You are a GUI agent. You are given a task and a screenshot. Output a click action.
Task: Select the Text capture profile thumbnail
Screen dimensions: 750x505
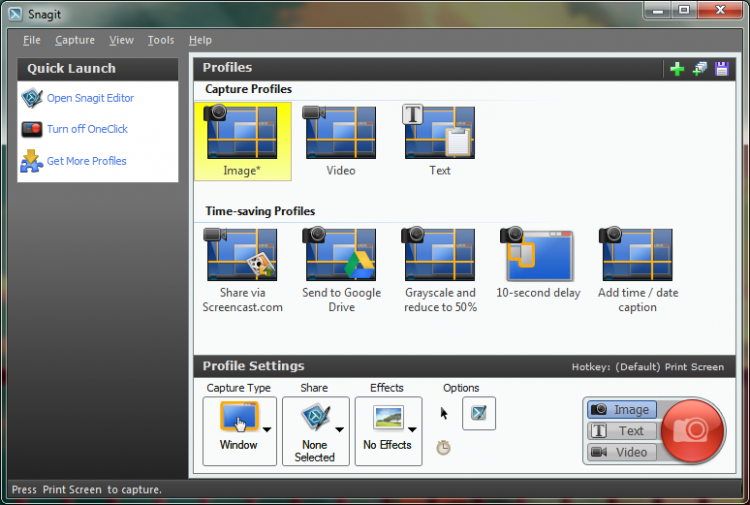(440, 141)
